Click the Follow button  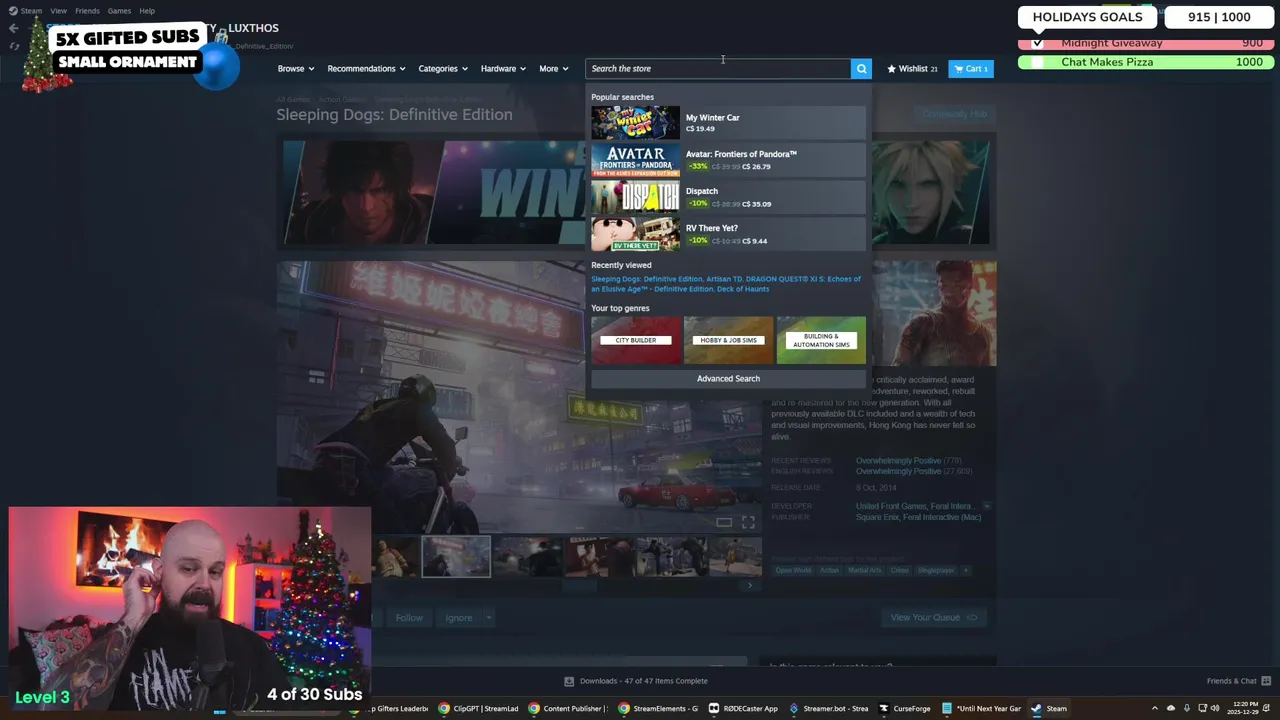coord(409,617)
